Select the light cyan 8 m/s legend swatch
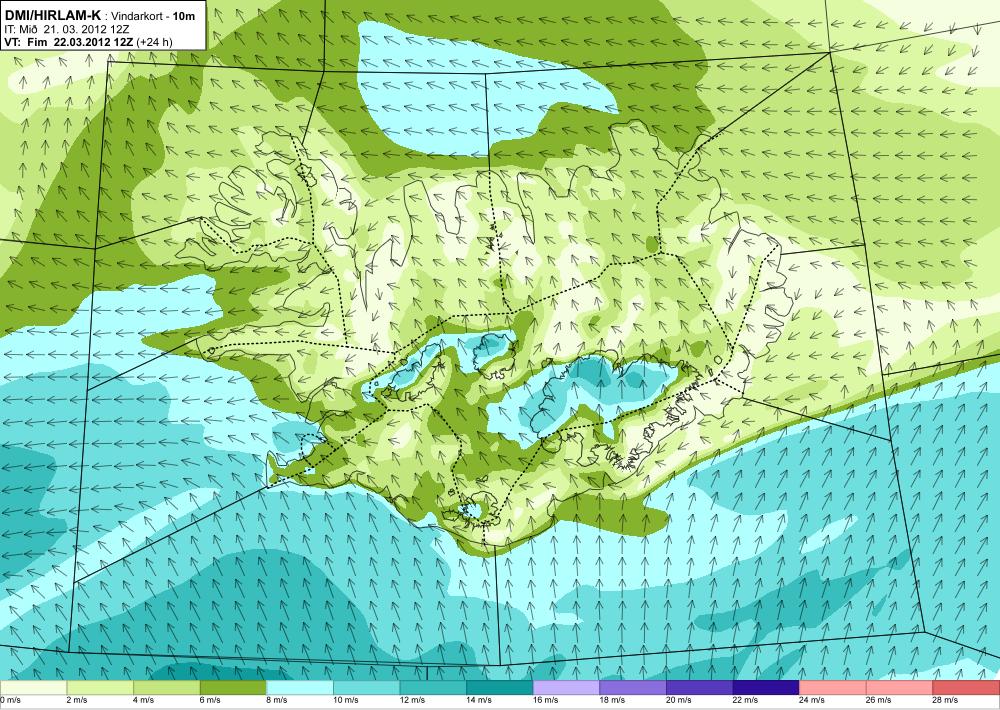The width and height of the screenshot is (1000, 710). coord(300,688)
